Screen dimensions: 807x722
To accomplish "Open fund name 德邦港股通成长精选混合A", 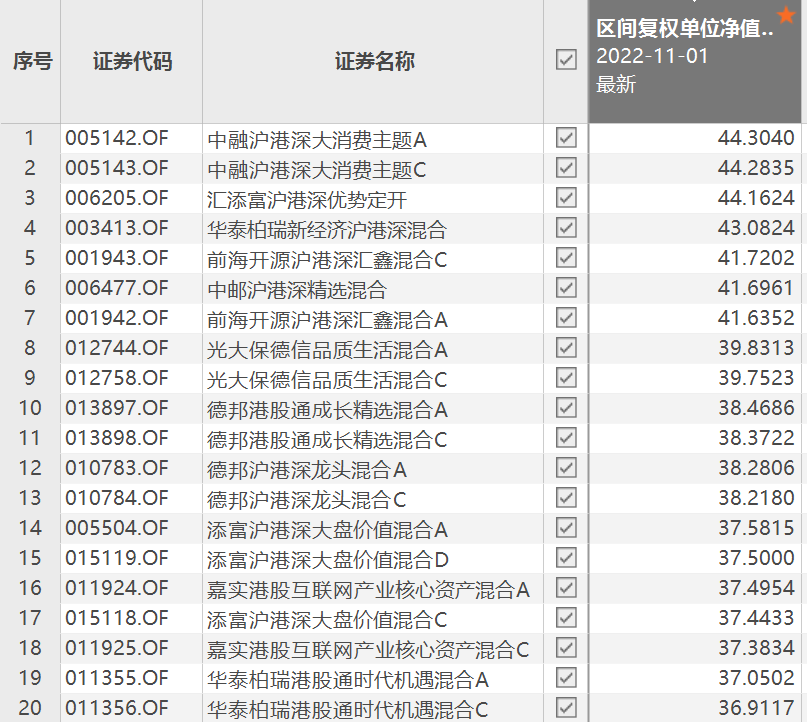I will coord(327,409).
